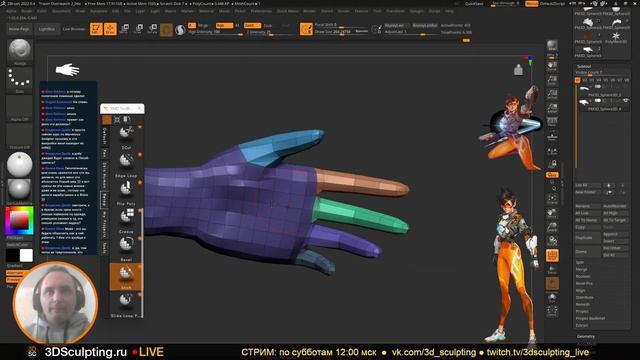This screenshot has width=640, height=360.
Task: Toggle the Rgb channel button
Action: 224,25
